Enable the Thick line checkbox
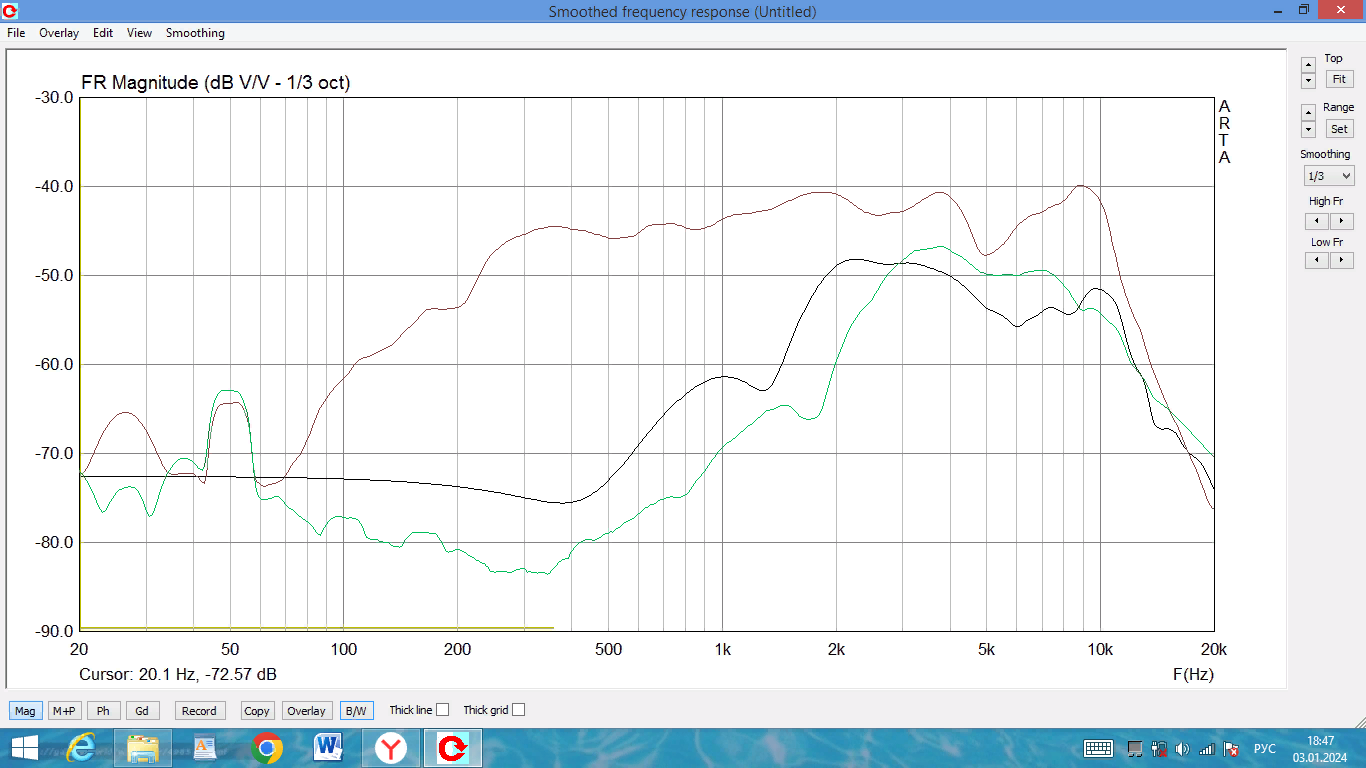 (x=443, y=710)
